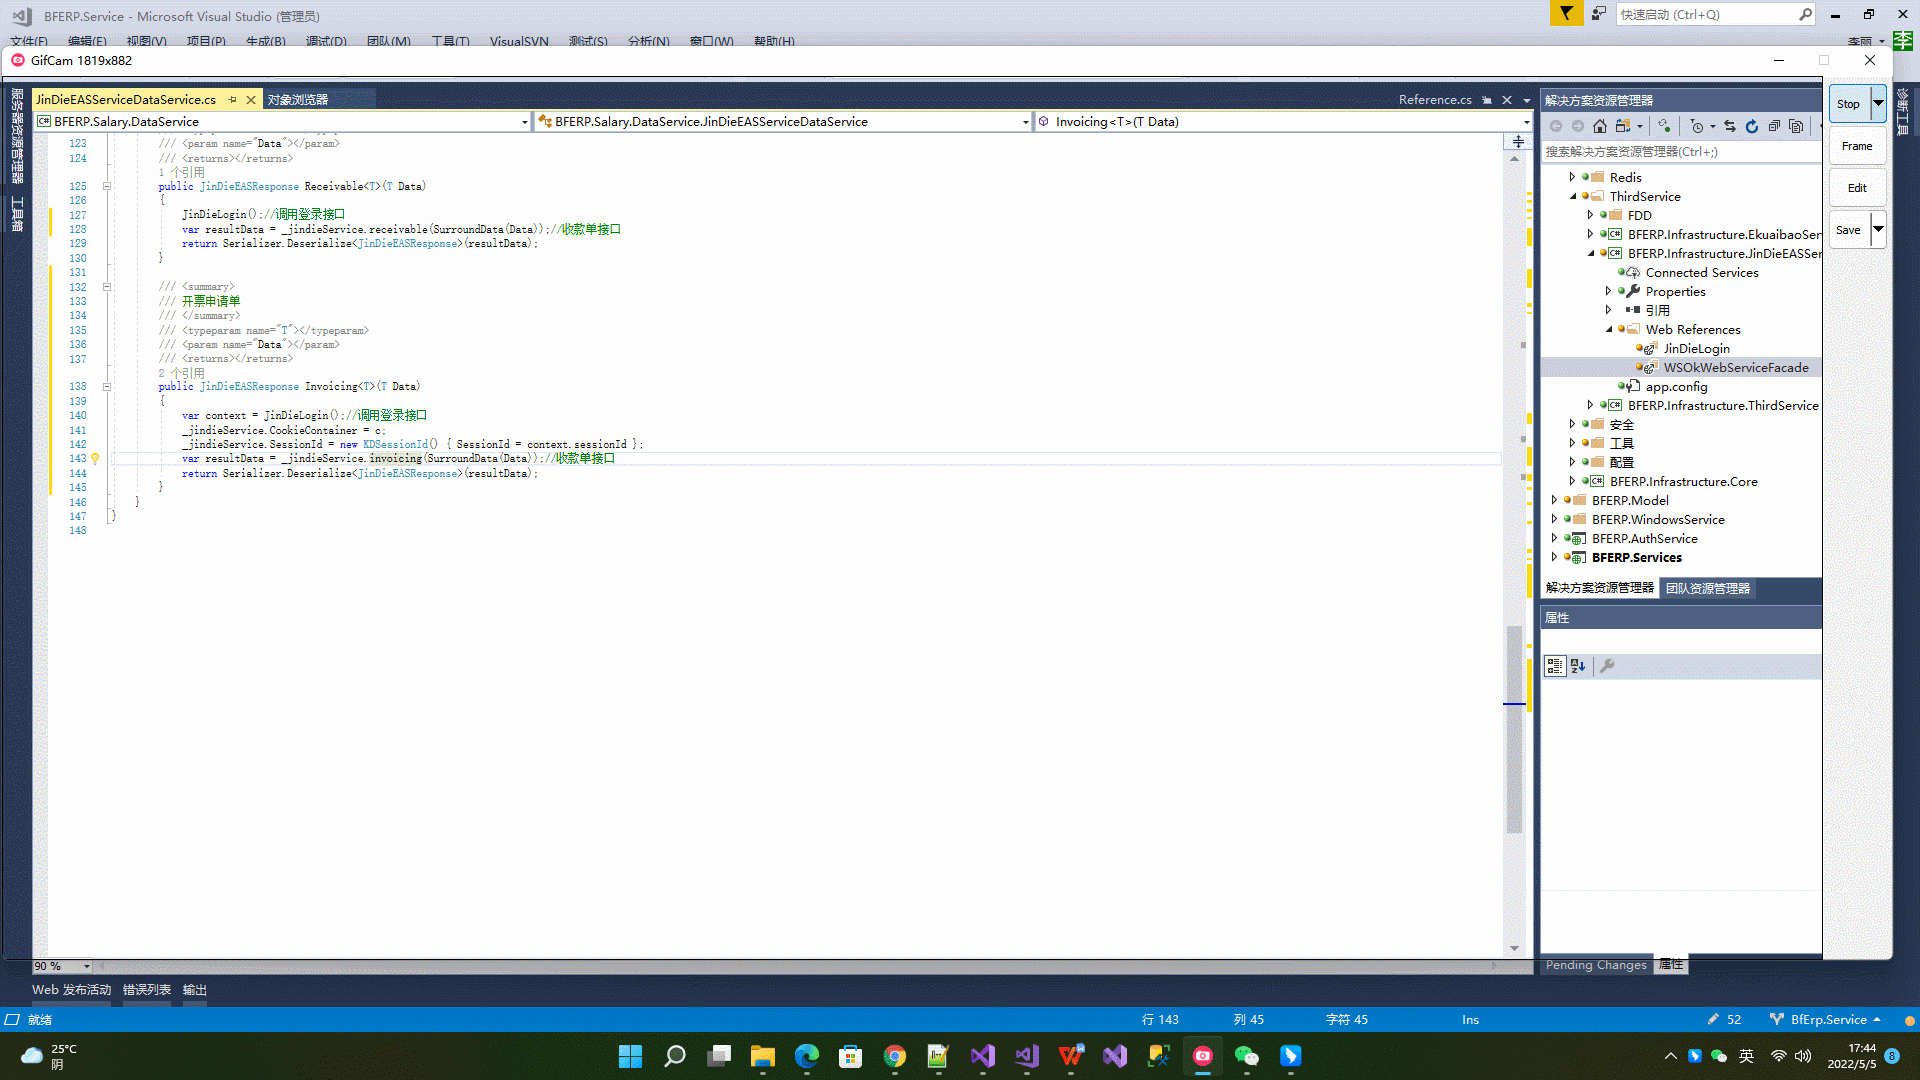The width and height of the screenshot is (1920, 1080).
Task: Refresh the Solution Explorer
Action: coord(1752,126)
